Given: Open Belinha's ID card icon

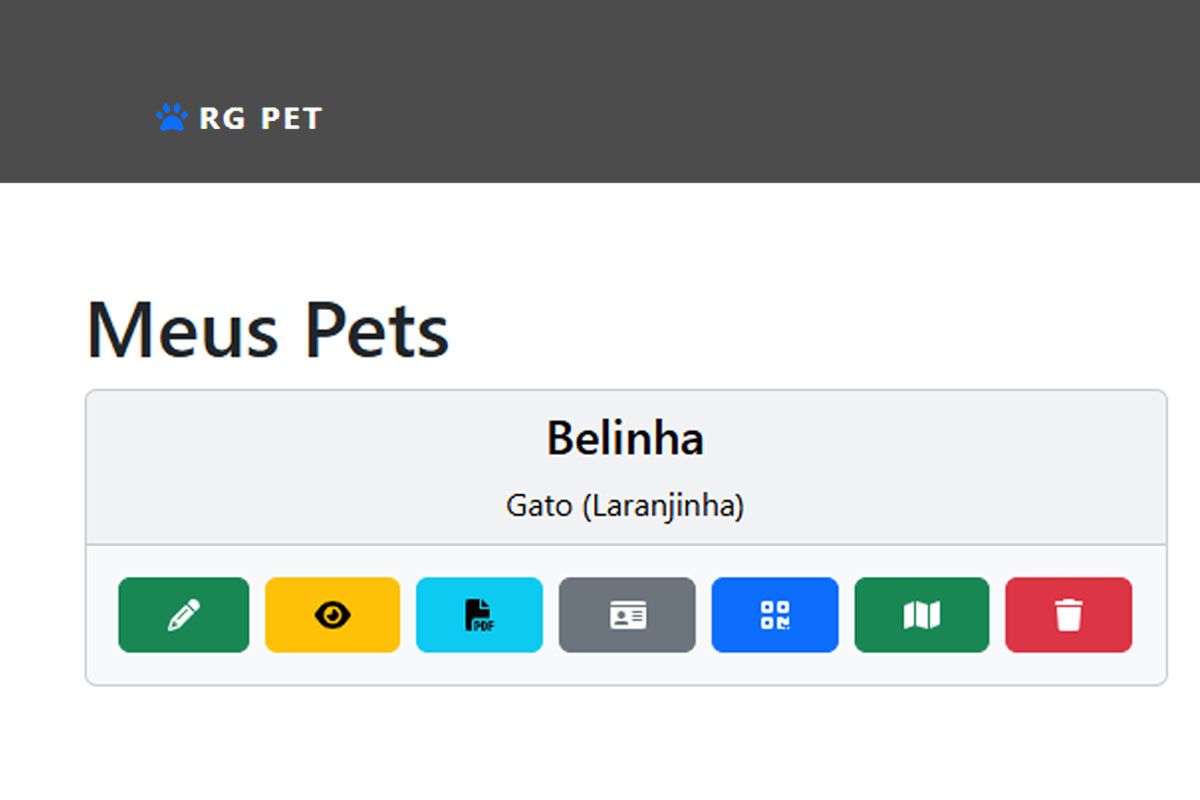Looking at the screenshot, I should (628, 615).
